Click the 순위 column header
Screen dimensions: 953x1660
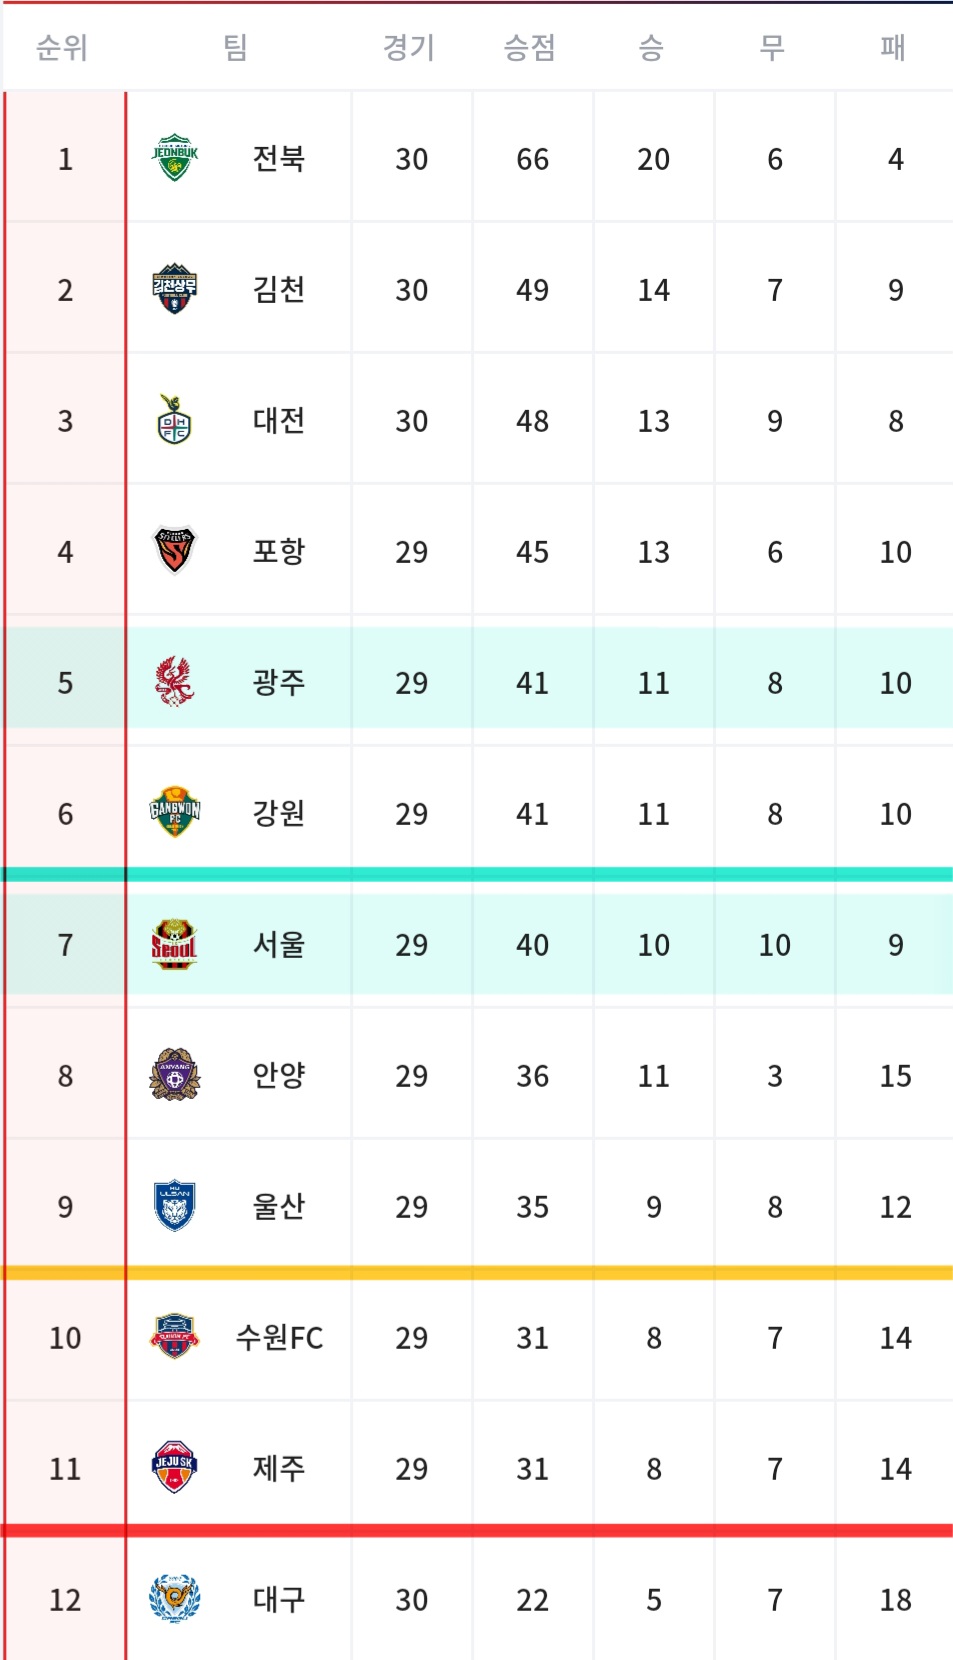click(62, 47)
